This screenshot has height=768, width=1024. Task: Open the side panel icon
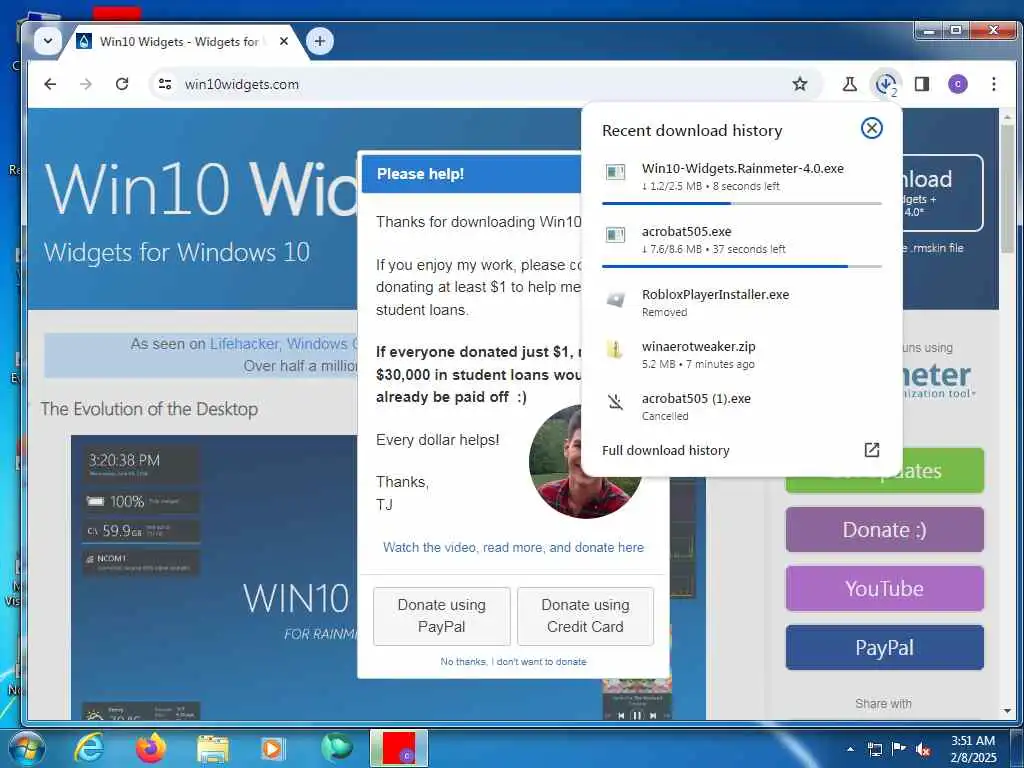[921, 84]
